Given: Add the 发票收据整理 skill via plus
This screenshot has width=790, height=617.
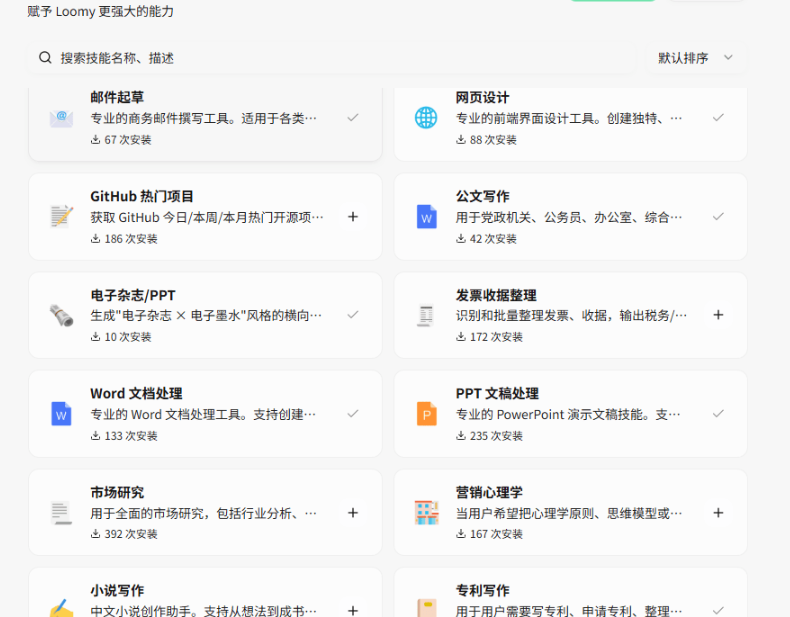Looking at the screenshot, I should pos(718,315).
